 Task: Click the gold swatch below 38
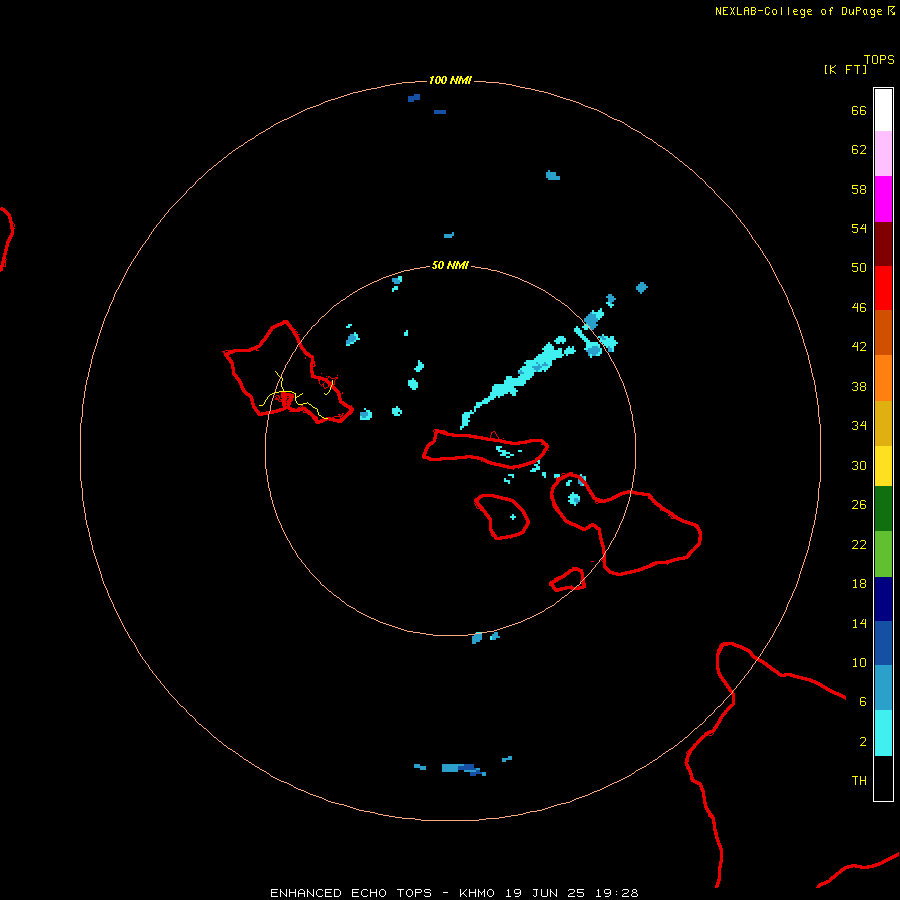click(883, 423)
